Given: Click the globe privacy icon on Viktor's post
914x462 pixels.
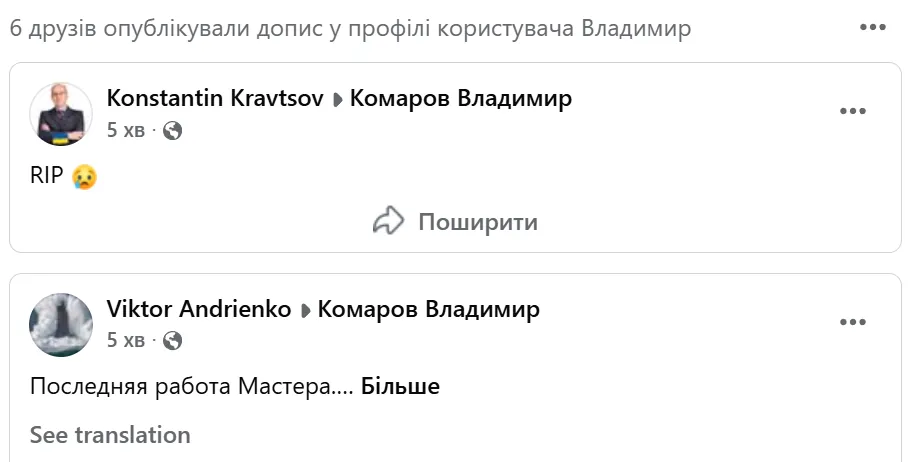Looking at the screenshot, I should tap(173, 341).
